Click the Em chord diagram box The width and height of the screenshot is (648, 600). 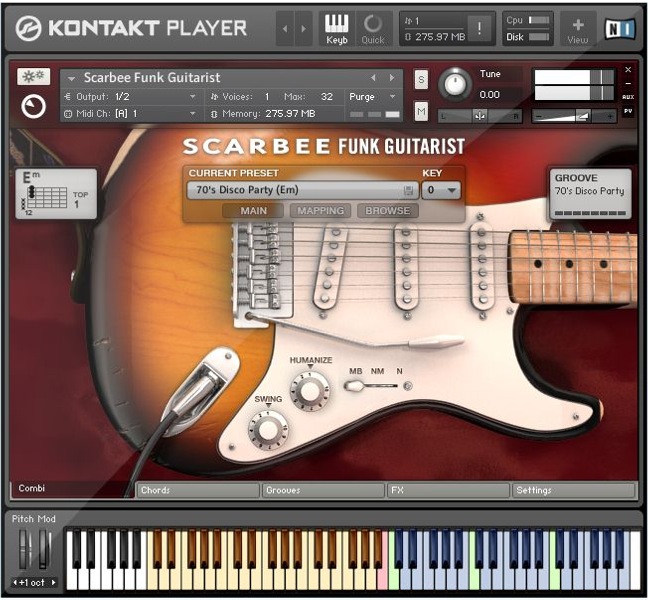(x=56, y=193)
